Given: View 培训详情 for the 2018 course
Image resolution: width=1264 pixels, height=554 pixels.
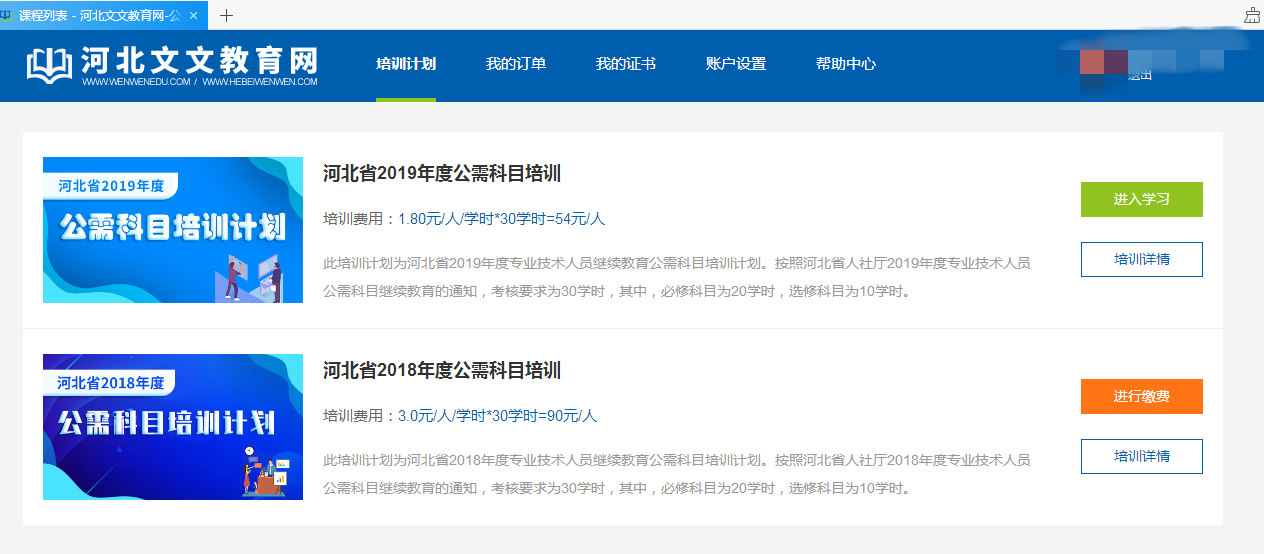Looking at the screenshot, I should (1141, 456).
